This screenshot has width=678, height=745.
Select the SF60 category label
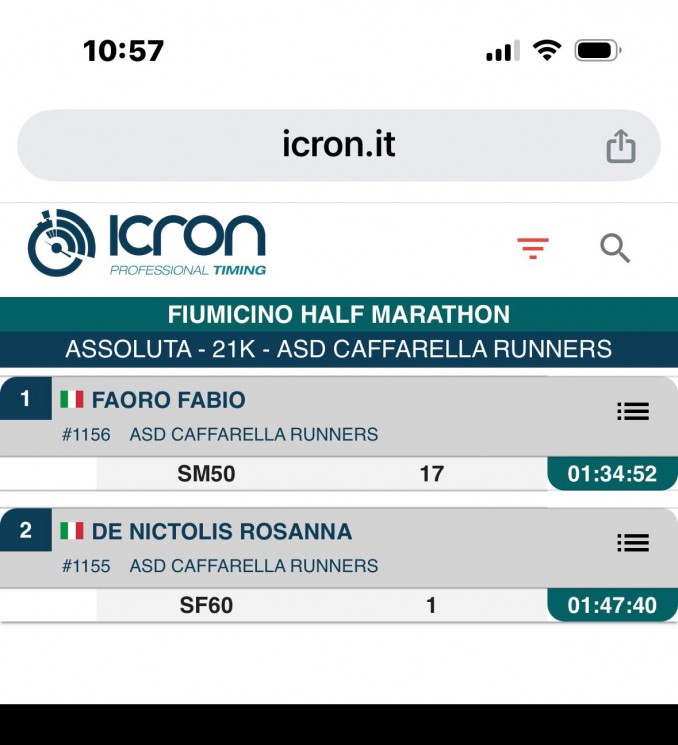pos(206,605)
